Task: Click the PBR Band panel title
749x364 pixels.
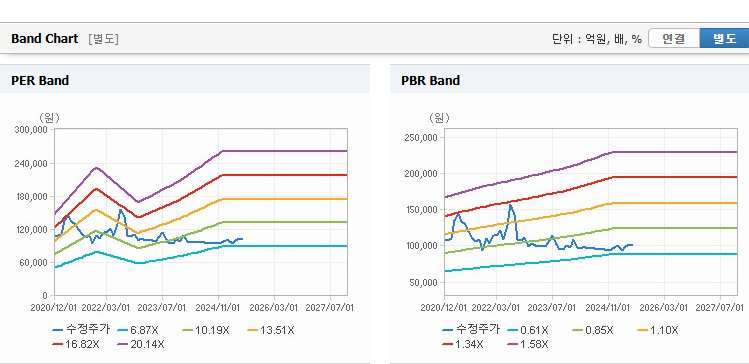Action: pos(430,81)
